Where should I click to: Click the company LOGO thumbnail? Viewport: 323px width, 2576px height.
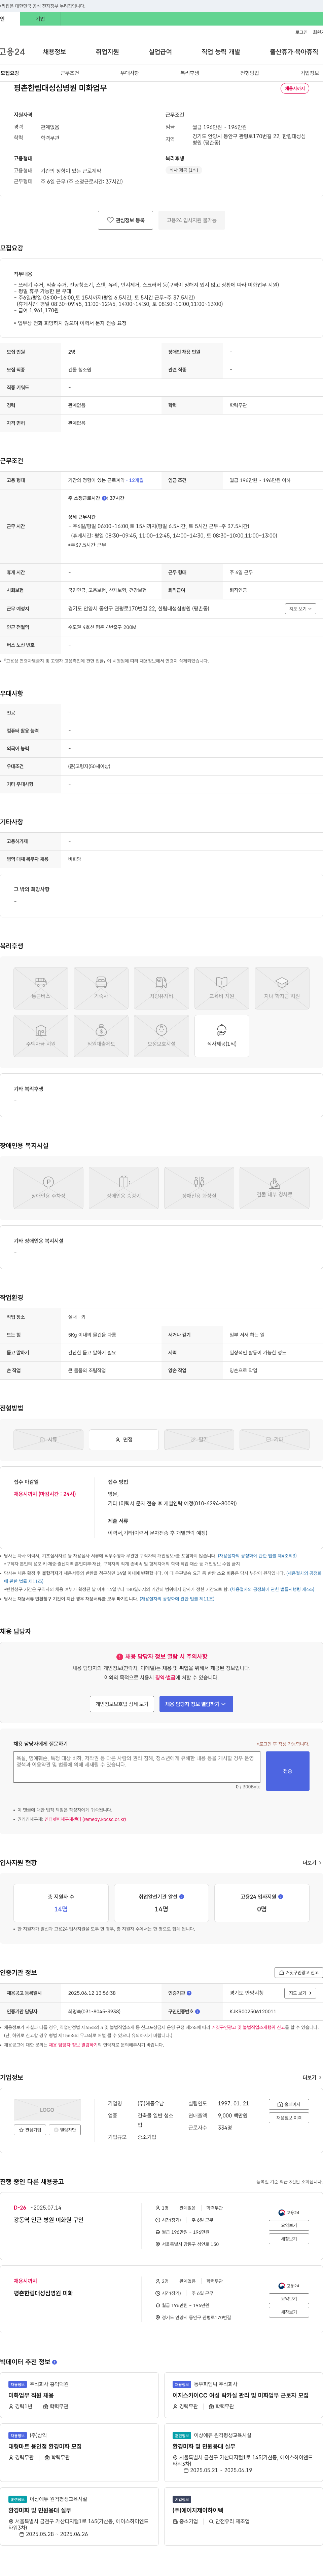[x=47, y=2110]
